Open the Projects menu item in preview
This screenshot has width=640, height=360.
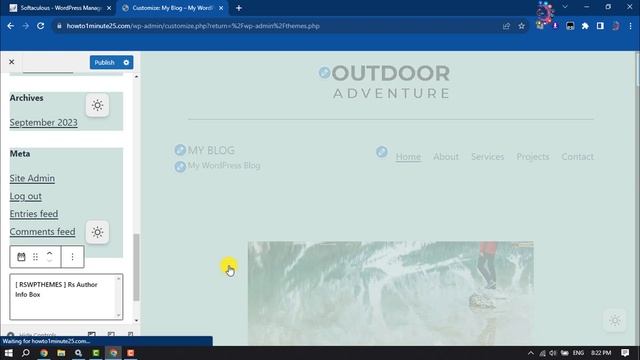pos(533,157)
